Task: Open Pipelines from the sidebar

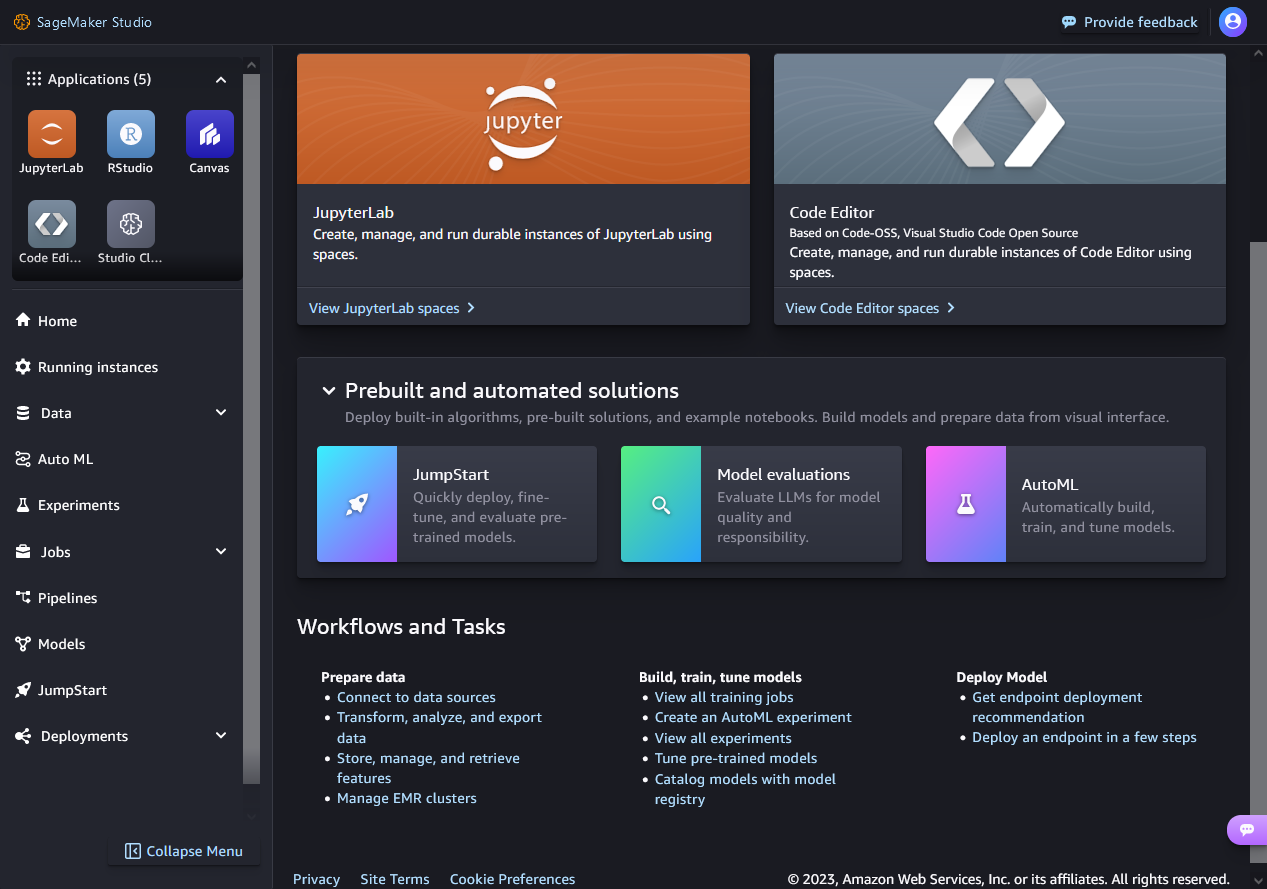Action: 67,598
